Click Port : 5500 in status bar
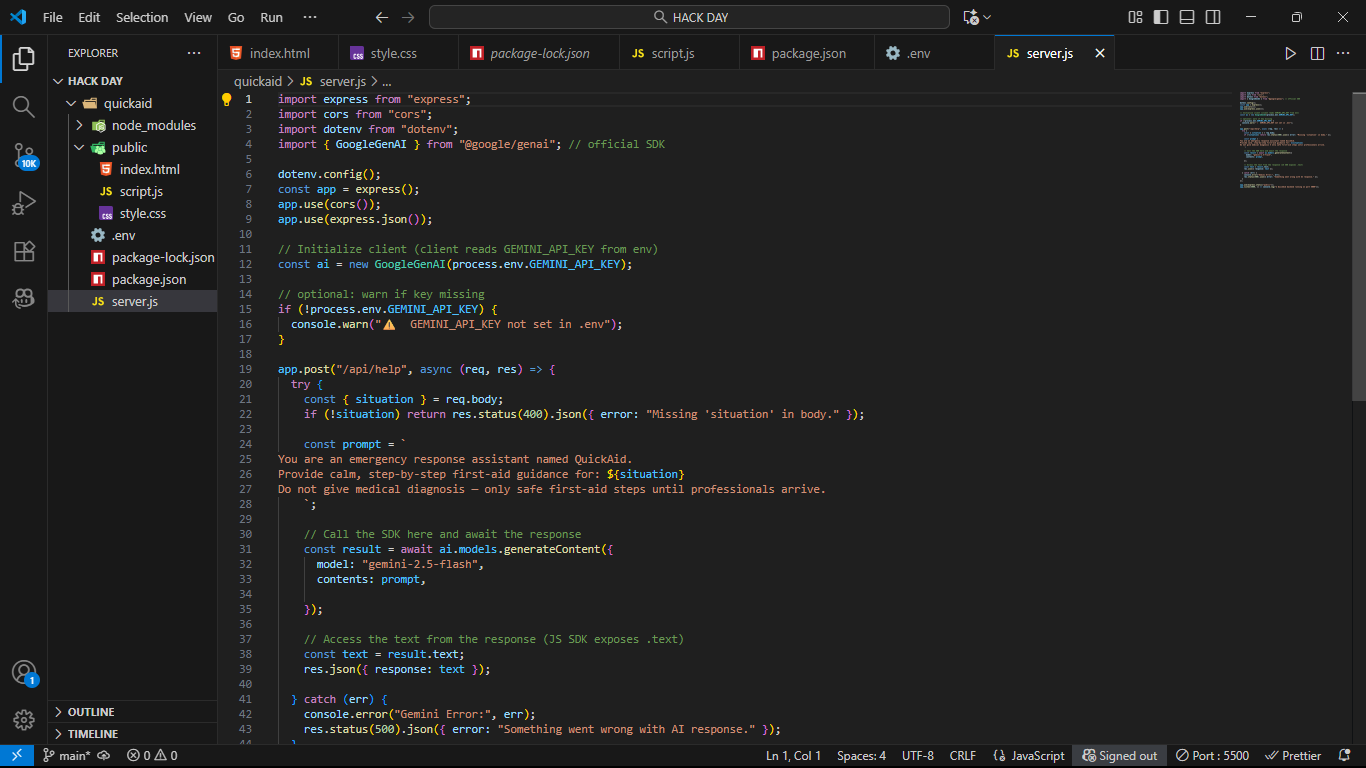 click(x=1212, y=756)
